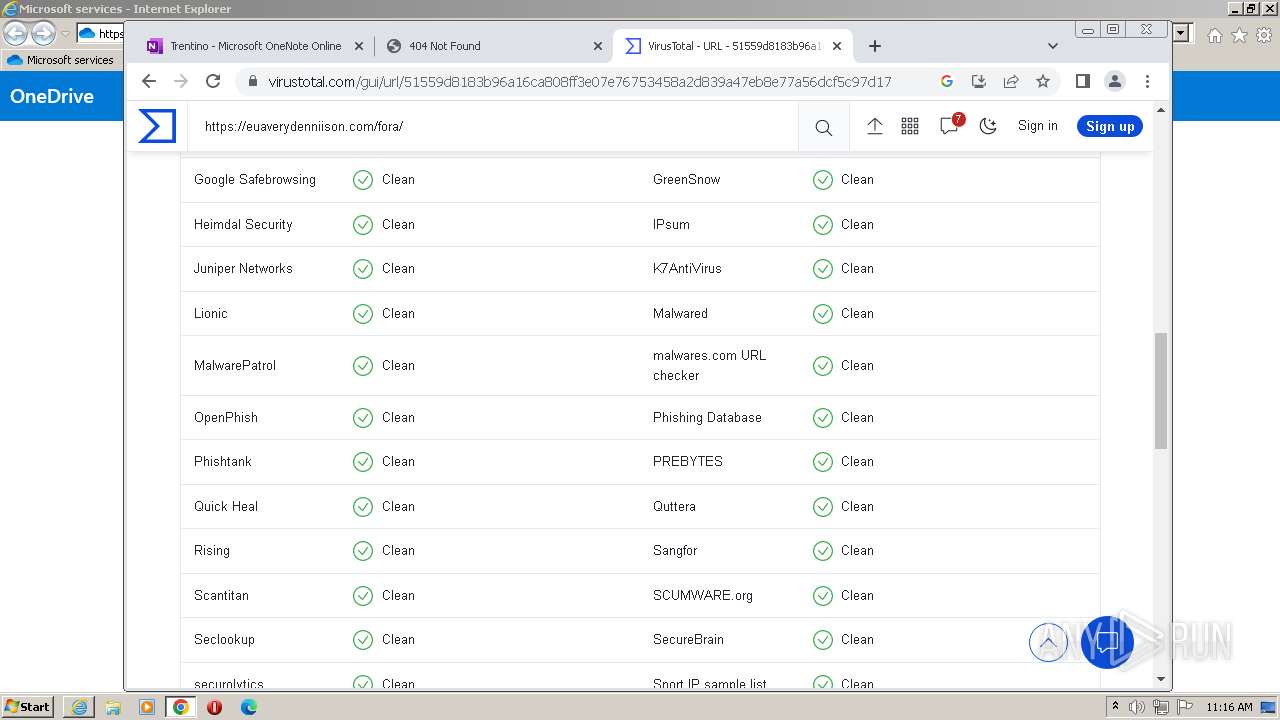Click the share page icon in address bar
The width and height of the screenshot is (1280, 720).
(1011, 81)
